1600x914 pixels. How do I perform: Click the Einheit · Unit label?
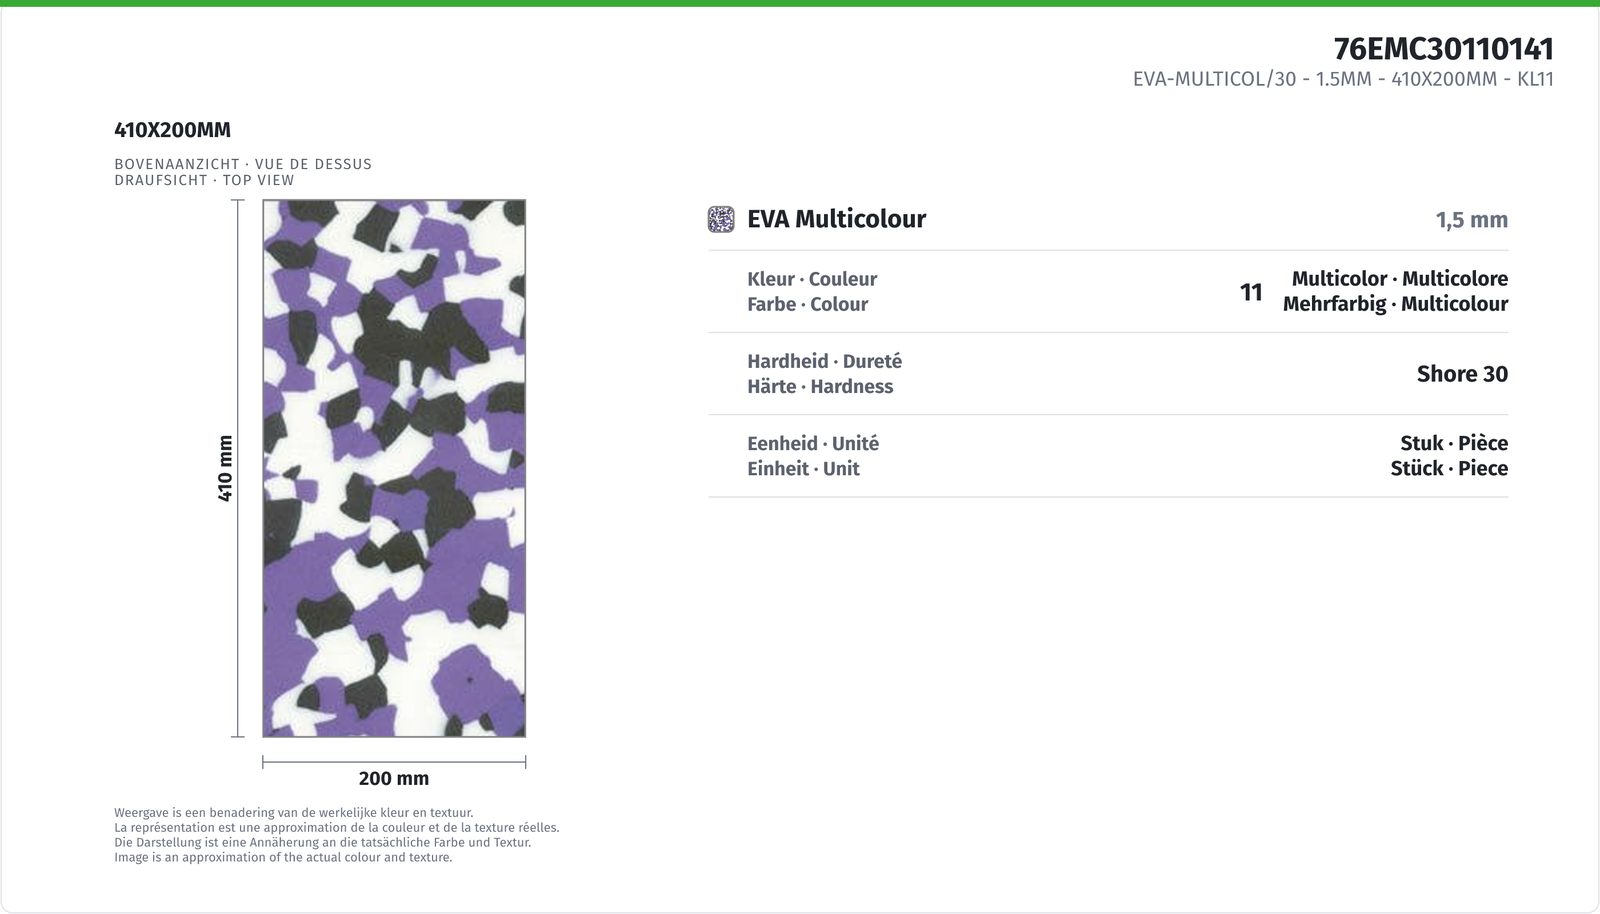803,468
